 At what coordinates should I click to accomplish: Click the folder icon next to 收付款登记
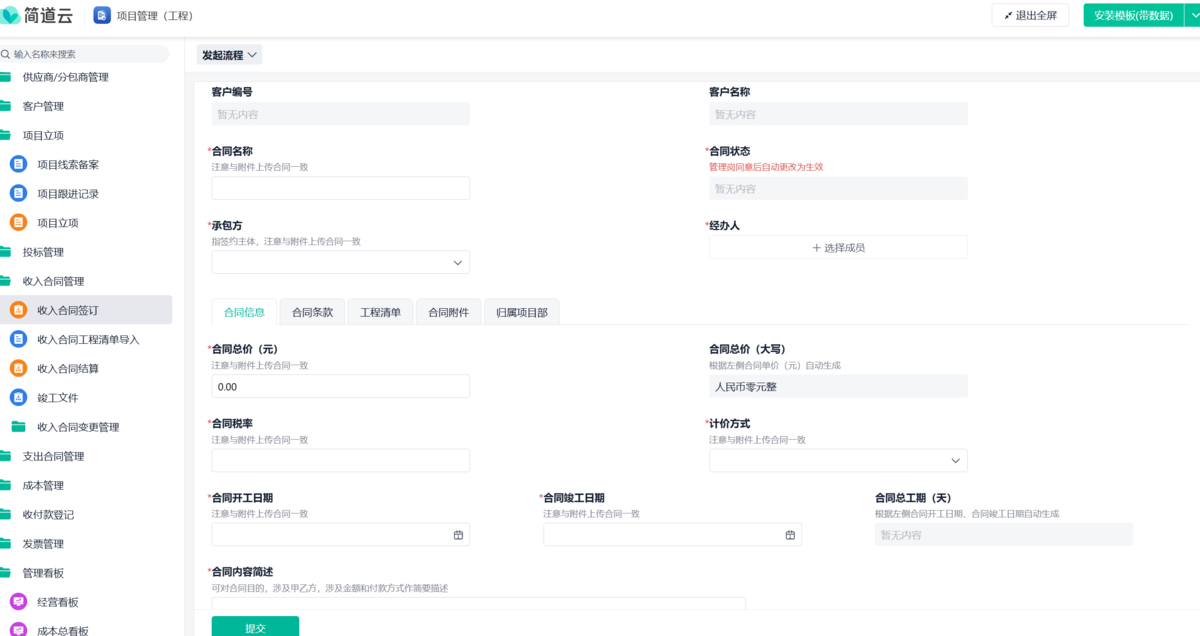pyautogui.click(x=5, y=514)
